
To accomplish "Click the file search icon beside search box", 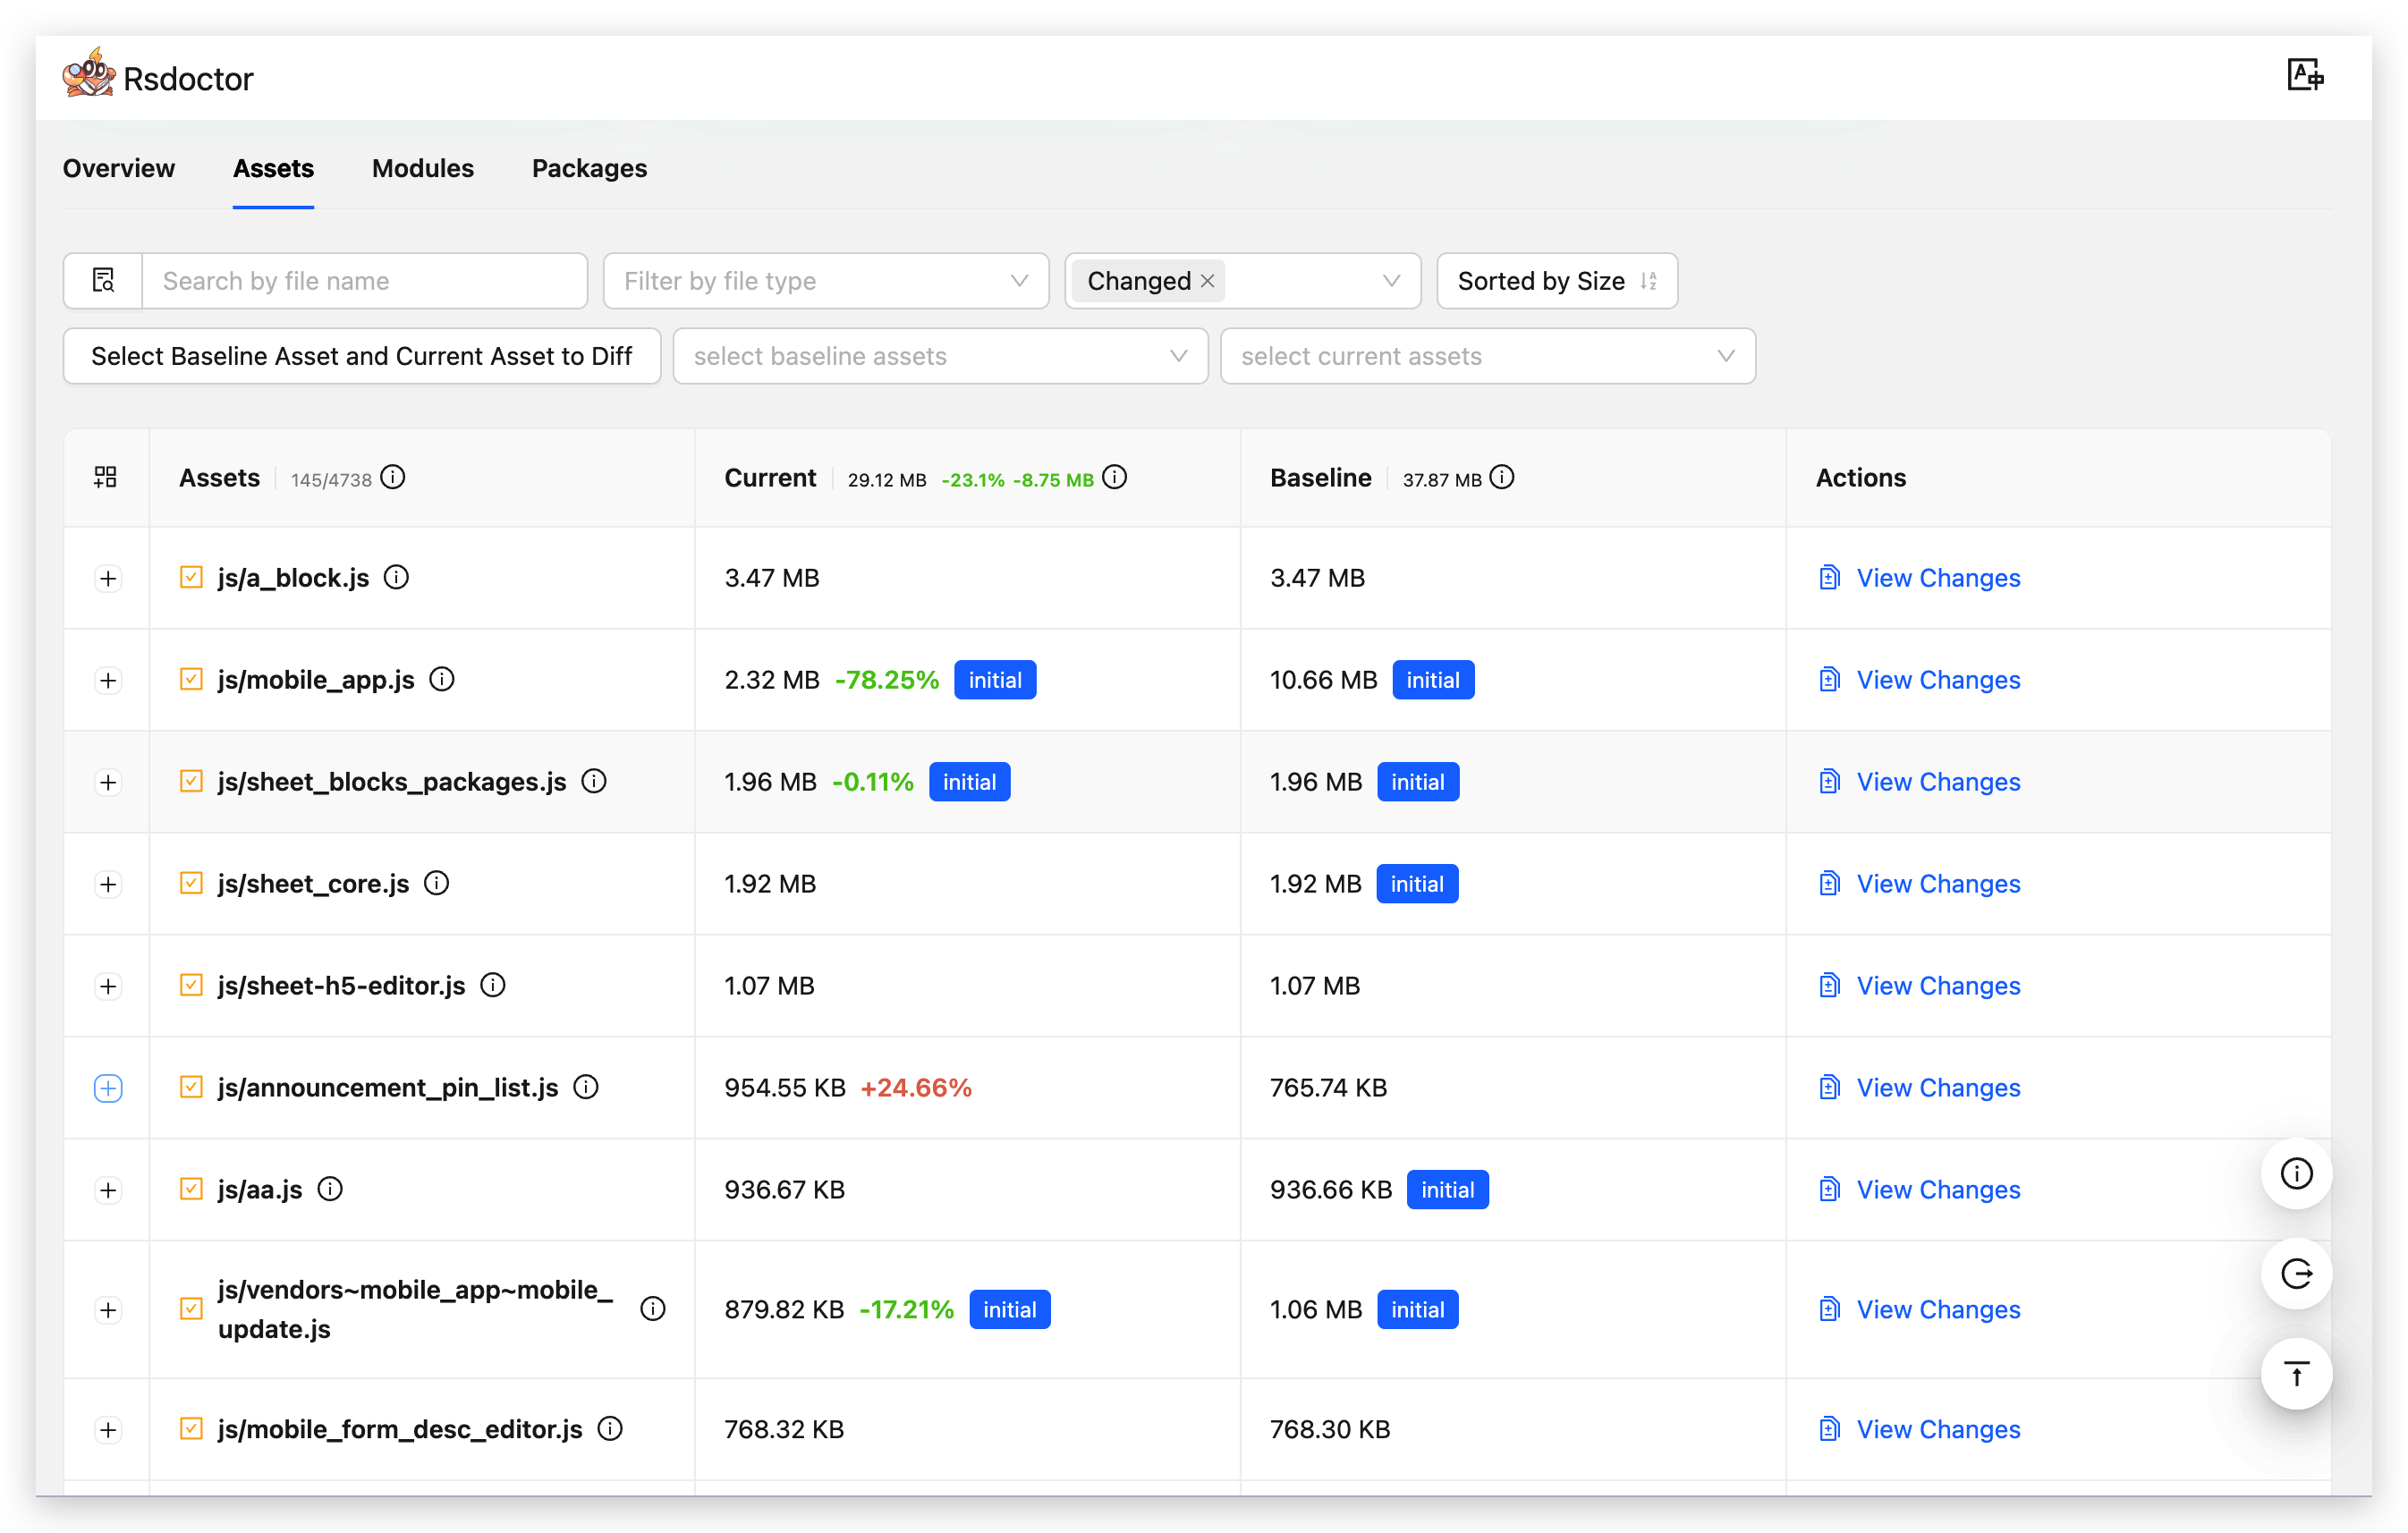I will [x=103, y=281].
